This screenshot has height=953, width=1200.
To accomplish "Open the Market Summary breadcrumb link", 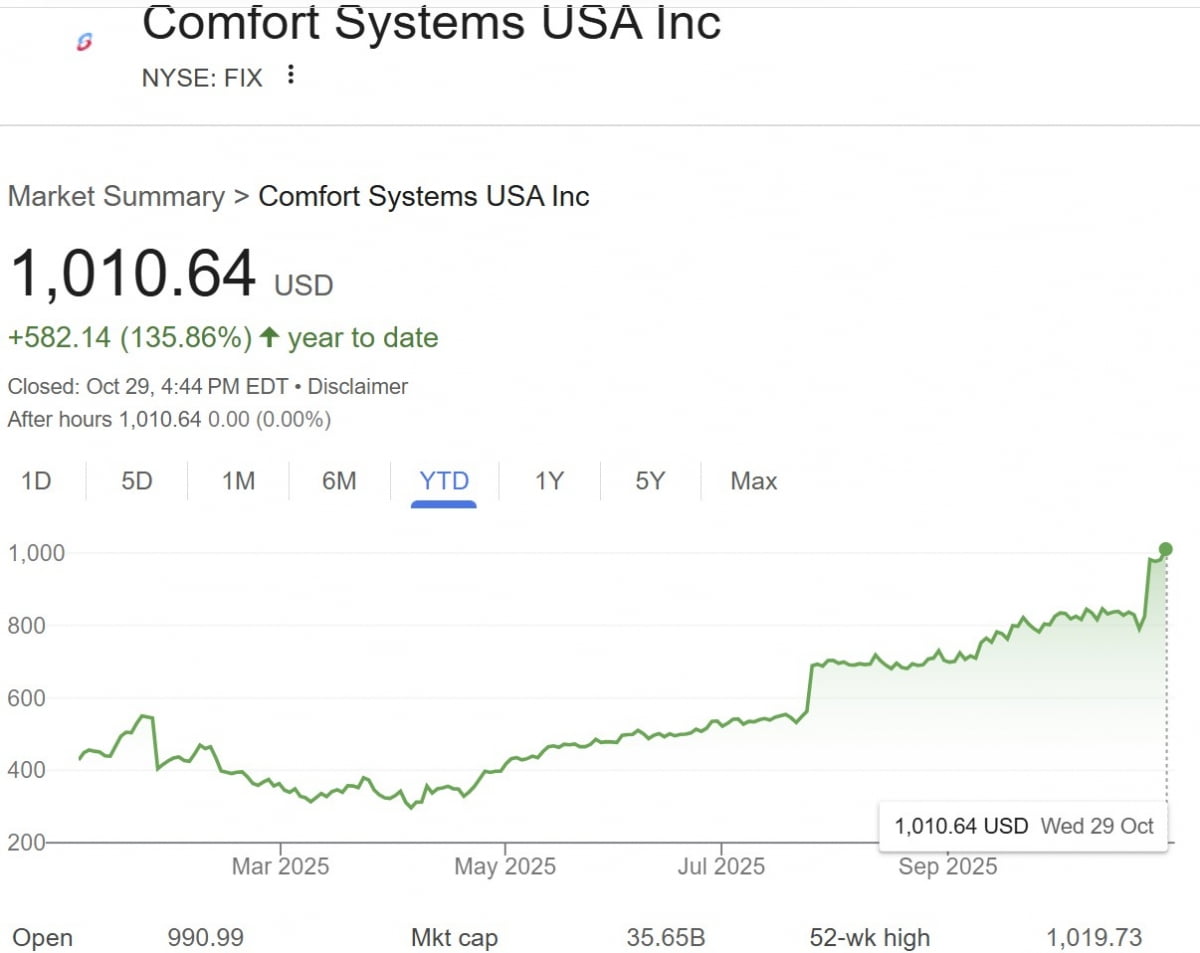I will (x=116, y=196).
